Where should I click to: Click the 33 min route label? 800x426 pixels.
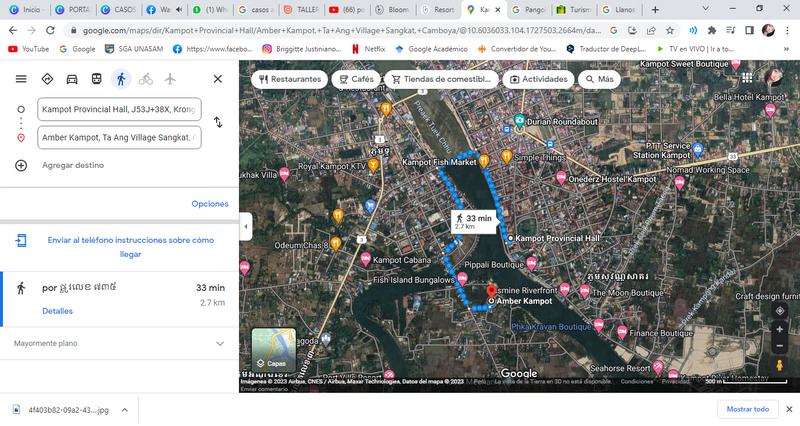pos(474,221)
